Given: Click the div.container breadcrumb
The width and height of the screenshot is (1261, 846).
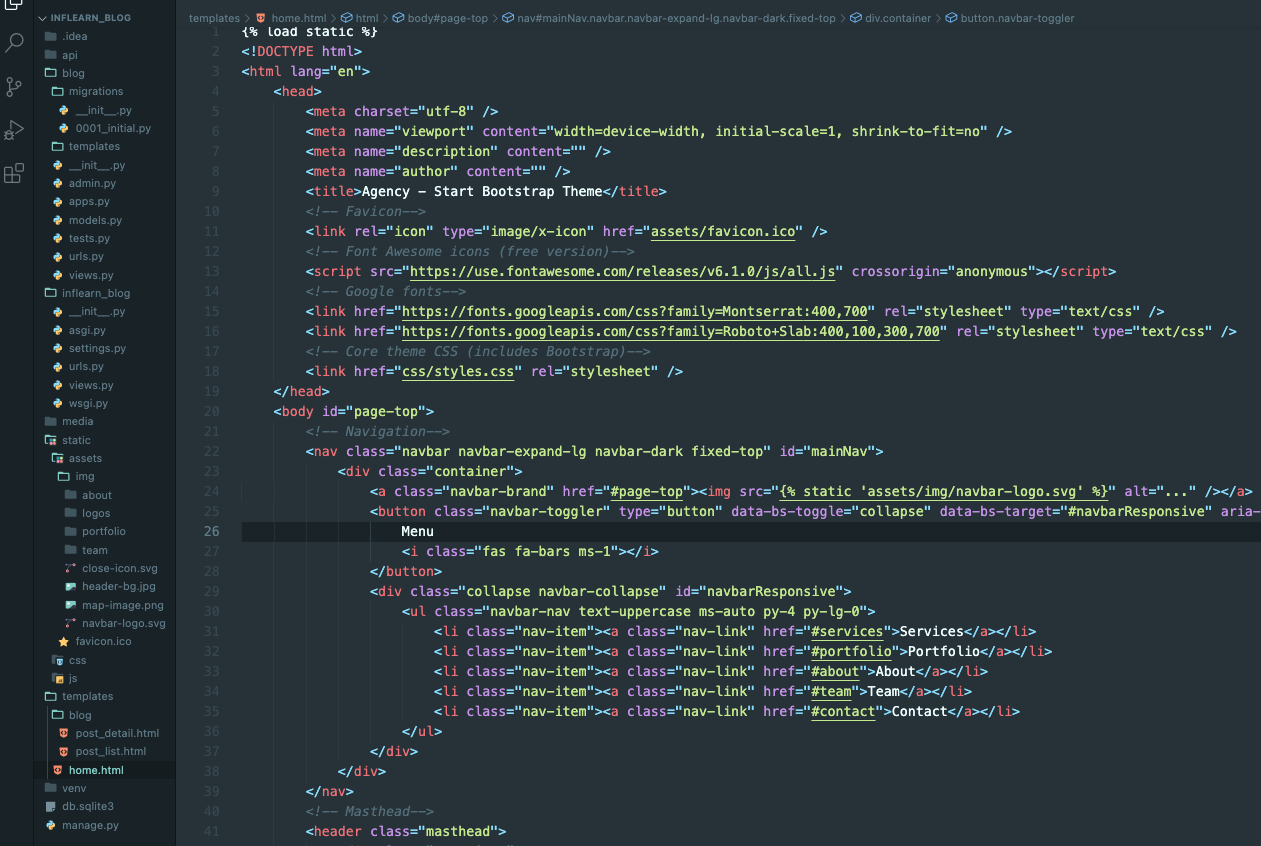Looking at the screenshot, I should pos(890,18).
